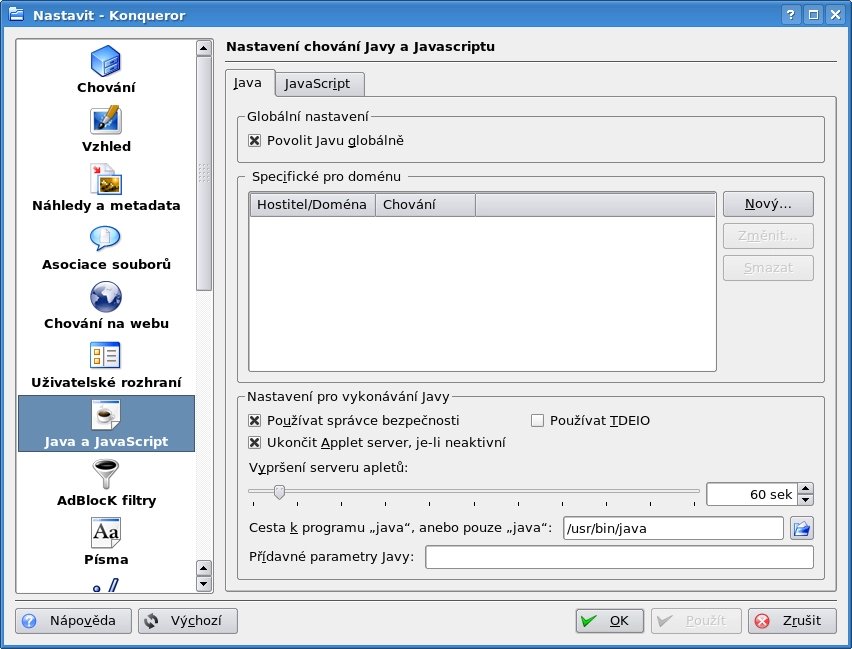Click the folder browse icon for java path
The image size is (852, 649).
[801, 528]
